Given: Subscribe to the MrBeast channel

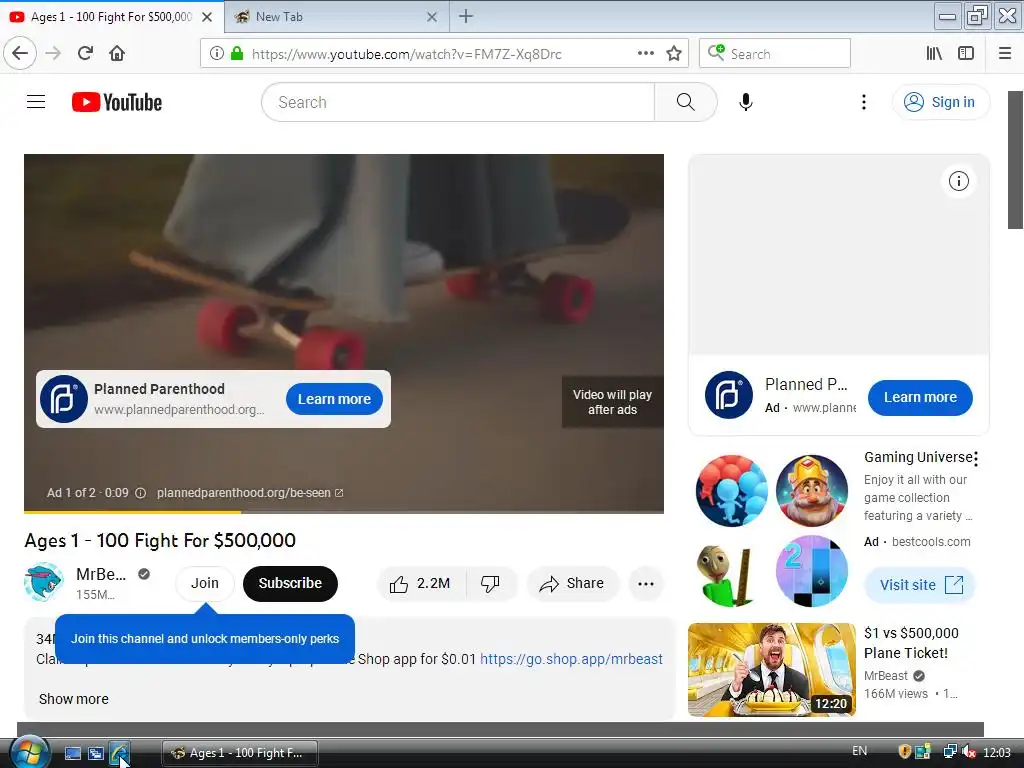Looking at the screenshot, I should (290, 583).
